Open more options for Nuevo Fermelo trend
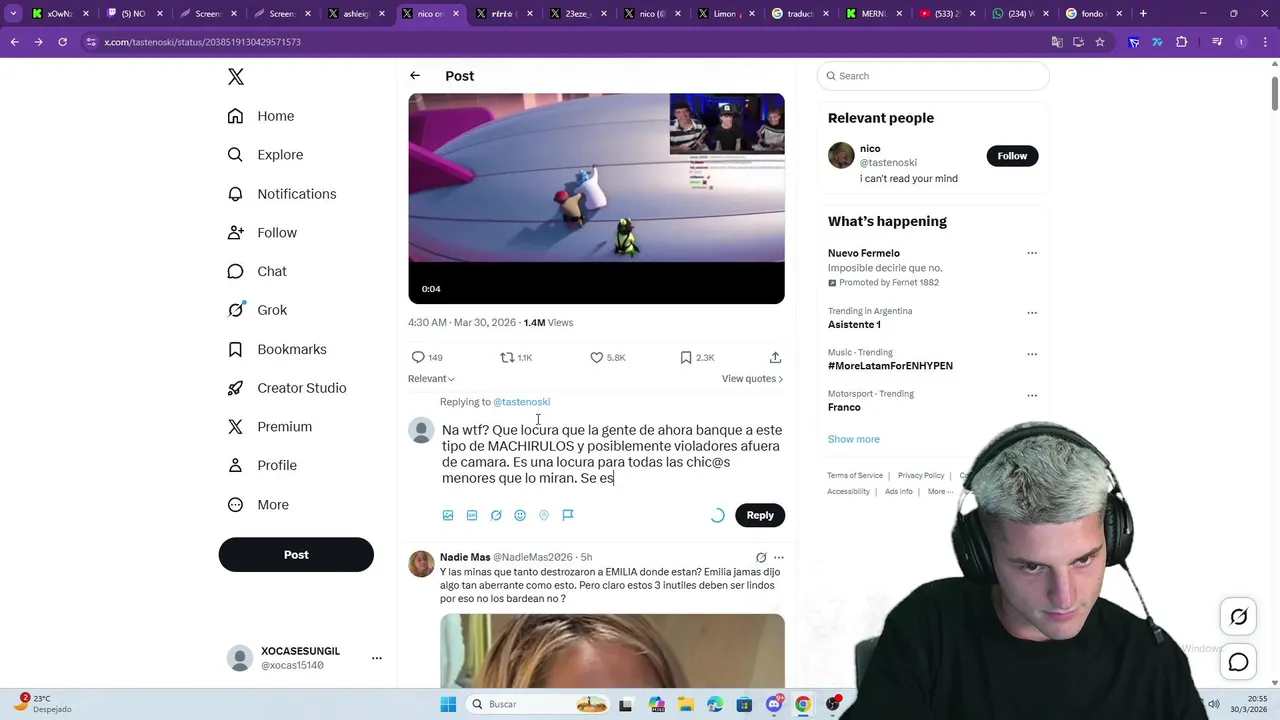This screenshot has height=720, width=1280. 1032,253
